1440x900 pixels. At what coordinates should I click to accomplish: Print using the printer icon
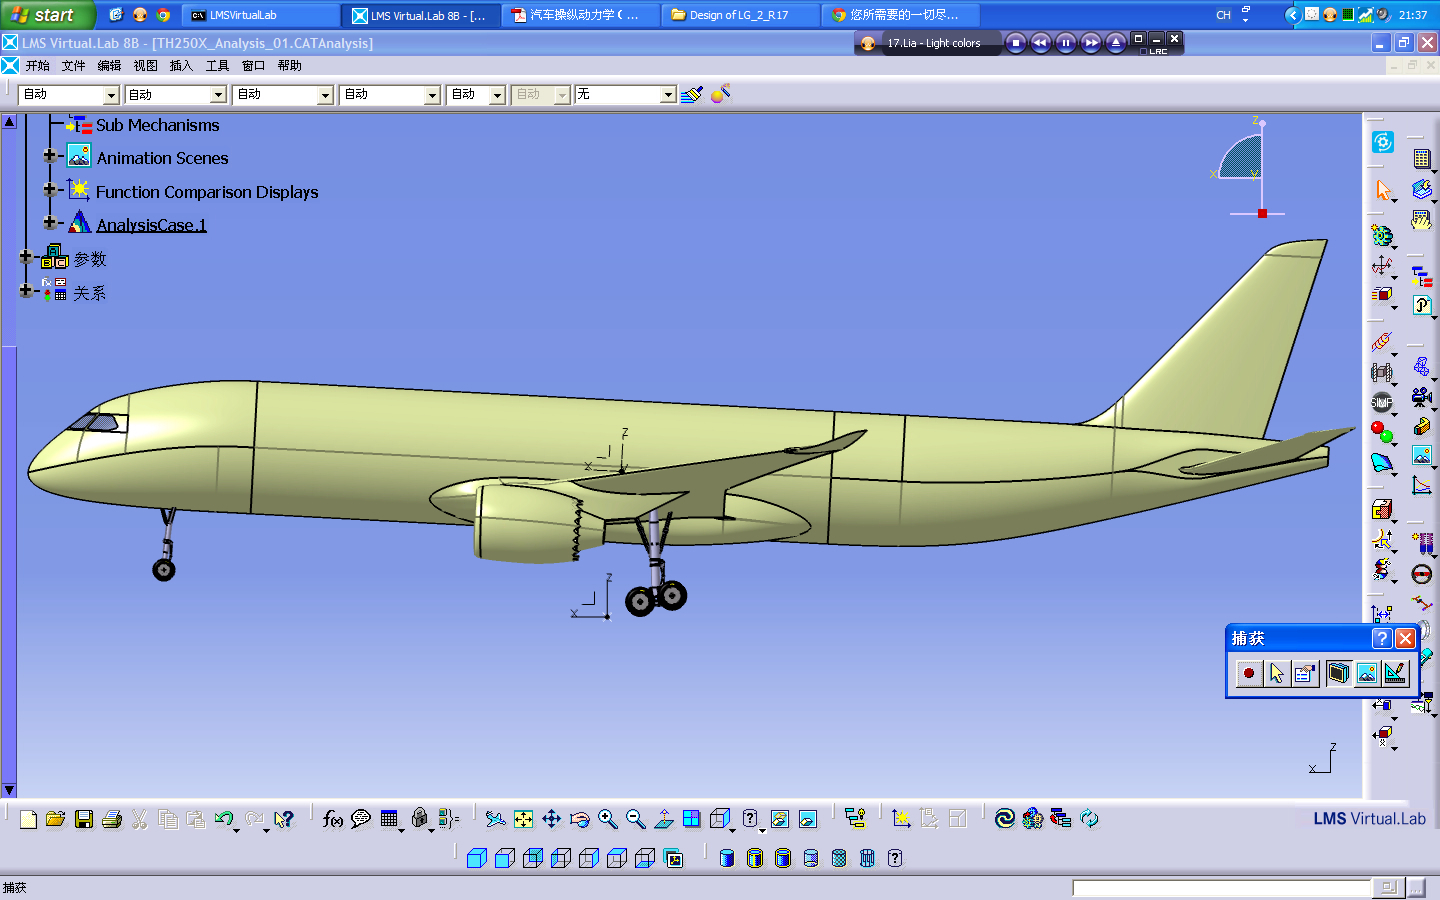tap(112, 819)
